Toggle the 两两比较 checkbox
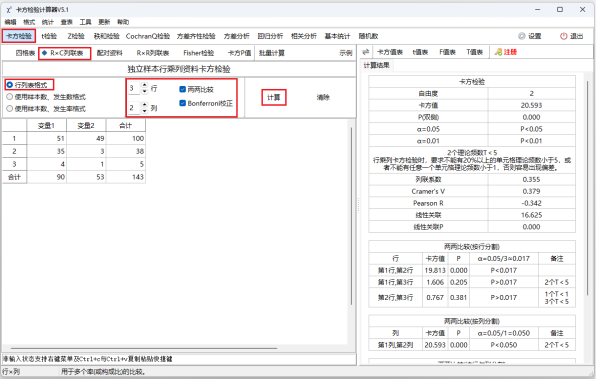597x379 pixels. pyautogui.click(x=182, y=89)
